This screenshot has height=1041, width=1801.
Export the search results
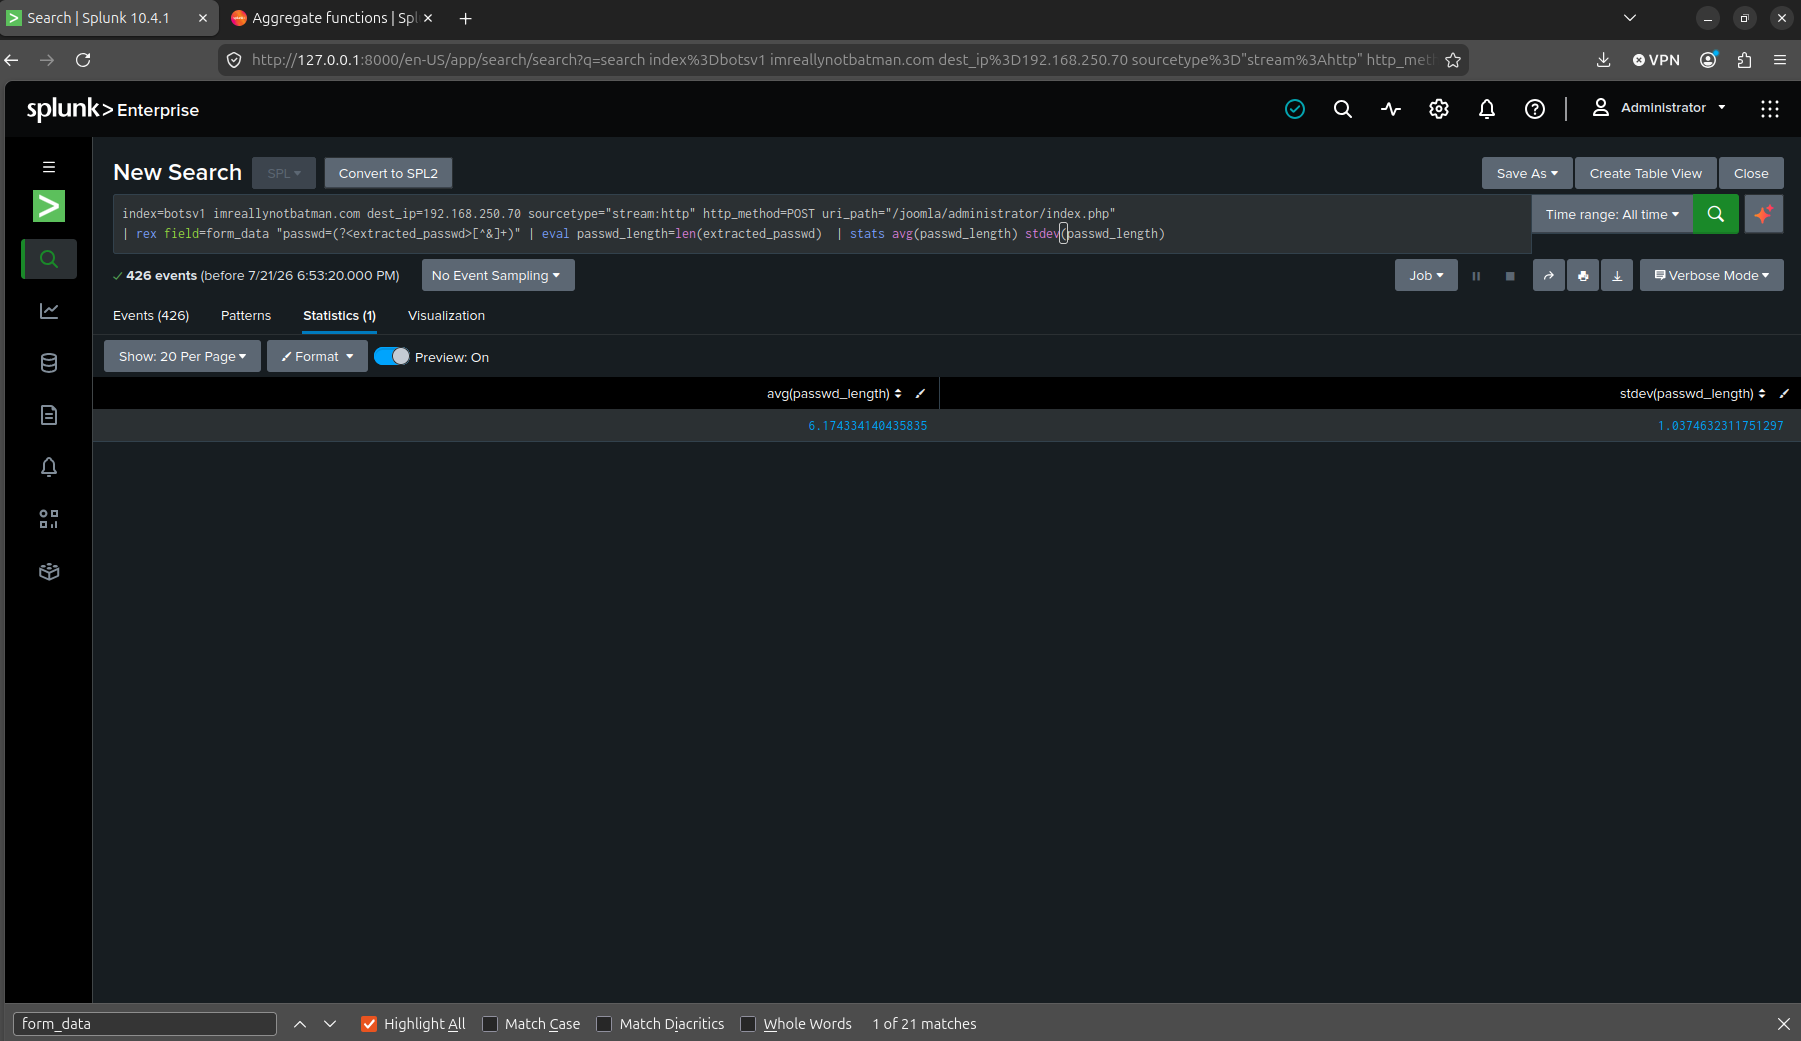pyautogui.click(x=1617, y=275)
